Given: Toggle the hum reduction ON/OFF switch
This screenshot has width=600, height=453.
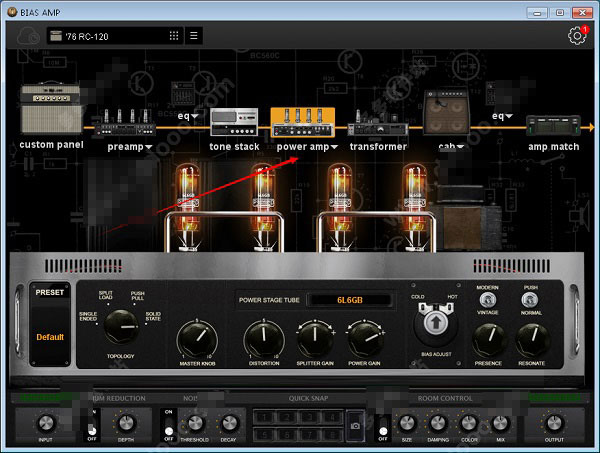Looking at the screenshot, I should [92, 425].
